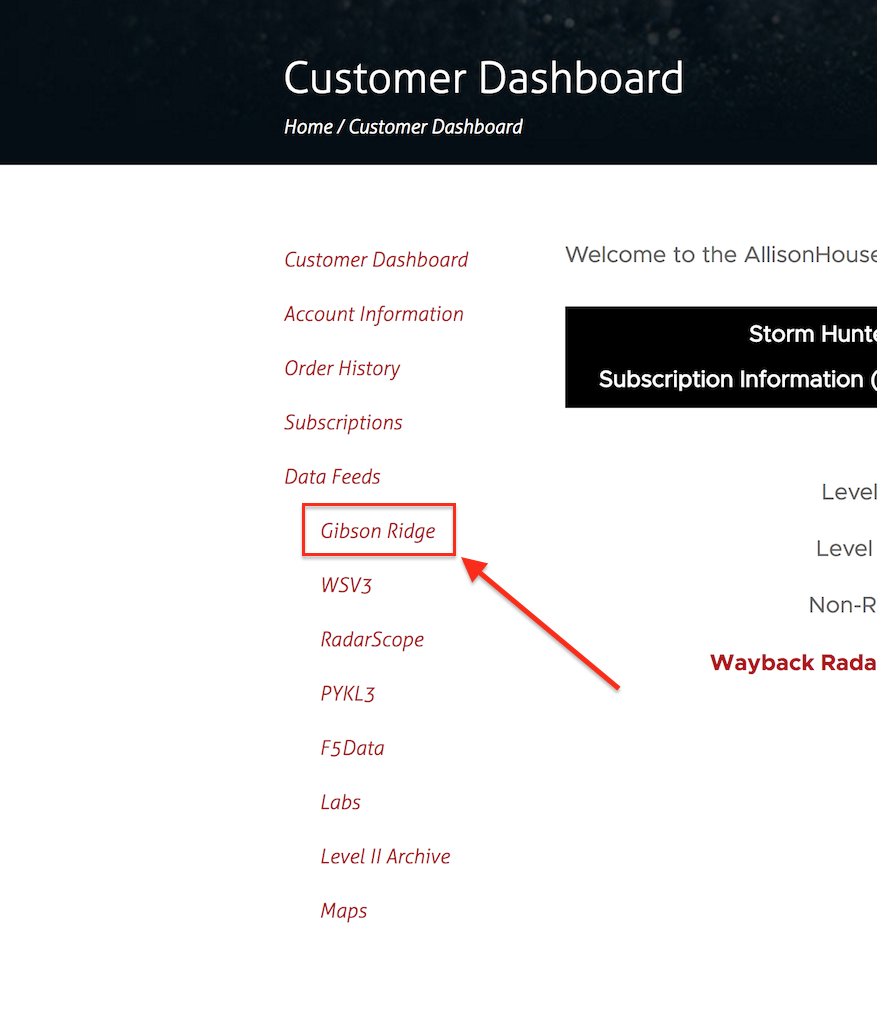
Task: Click the Wayback Radar link
Action: click(x=793, y=662)
